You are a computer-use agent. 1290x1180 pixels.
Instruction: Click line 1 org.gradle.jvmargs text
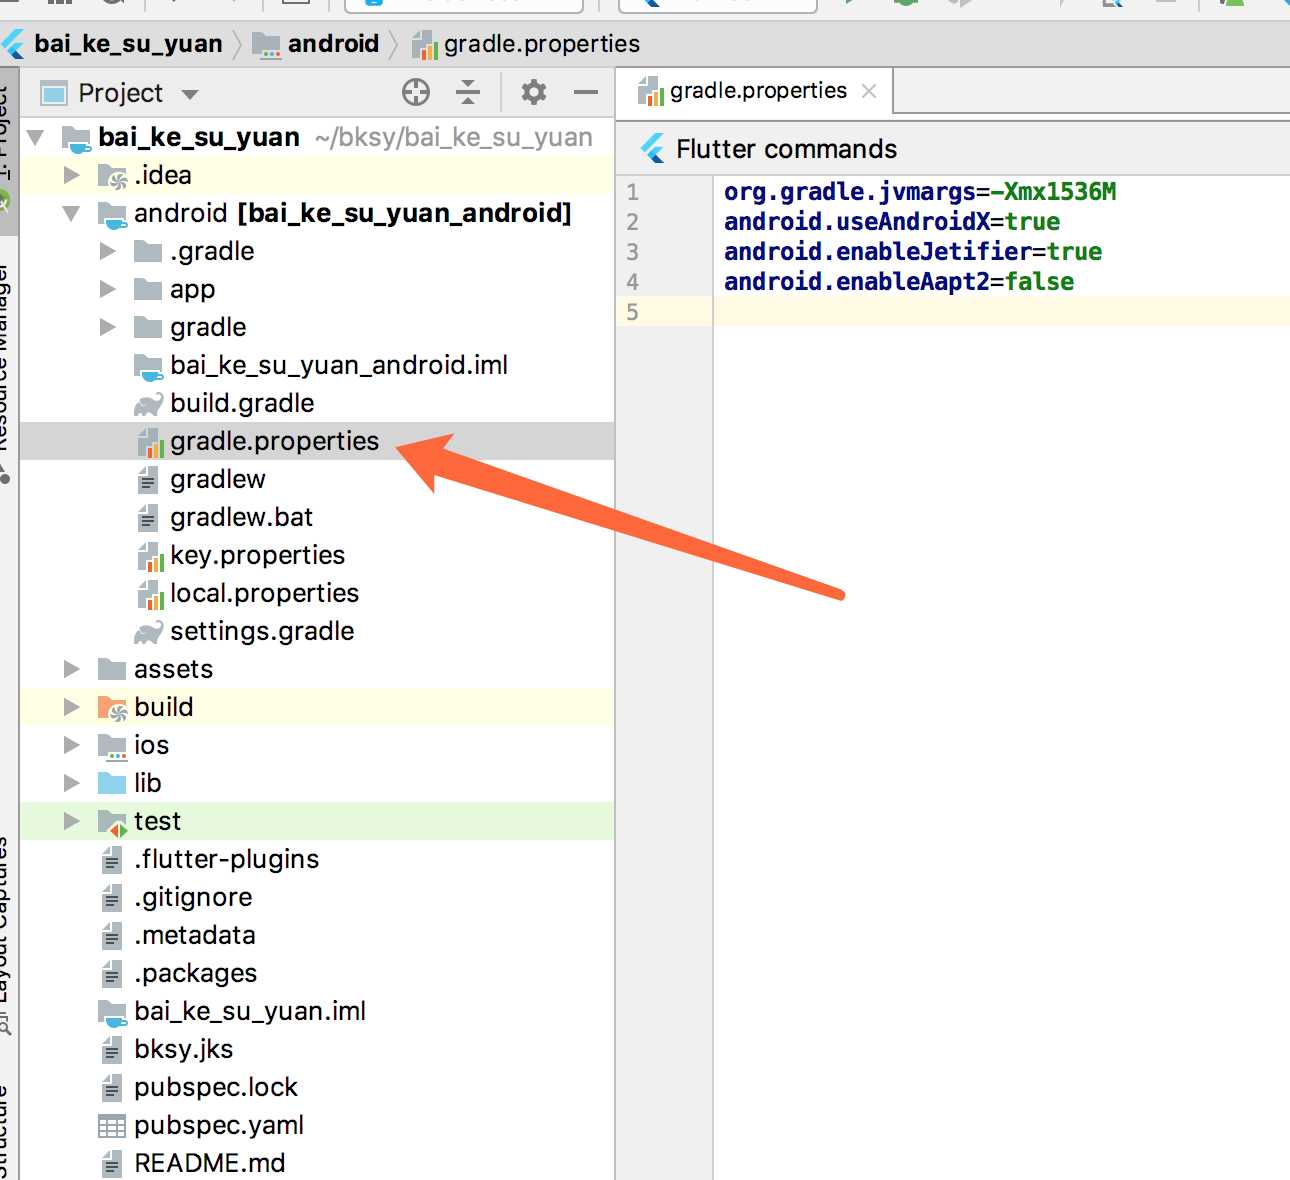pos(919,191)
